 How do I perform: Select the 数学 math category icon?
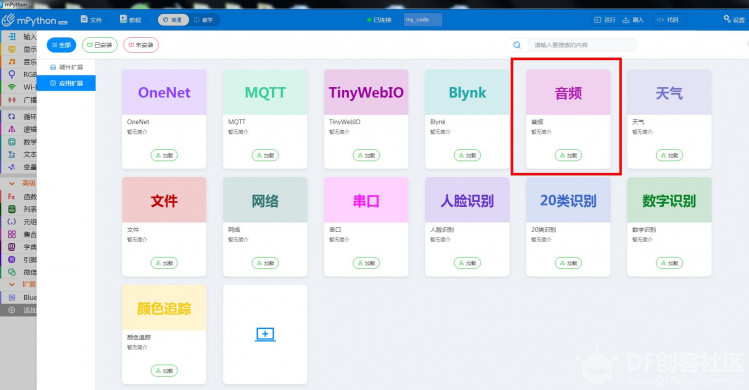[x=12, y=142]
